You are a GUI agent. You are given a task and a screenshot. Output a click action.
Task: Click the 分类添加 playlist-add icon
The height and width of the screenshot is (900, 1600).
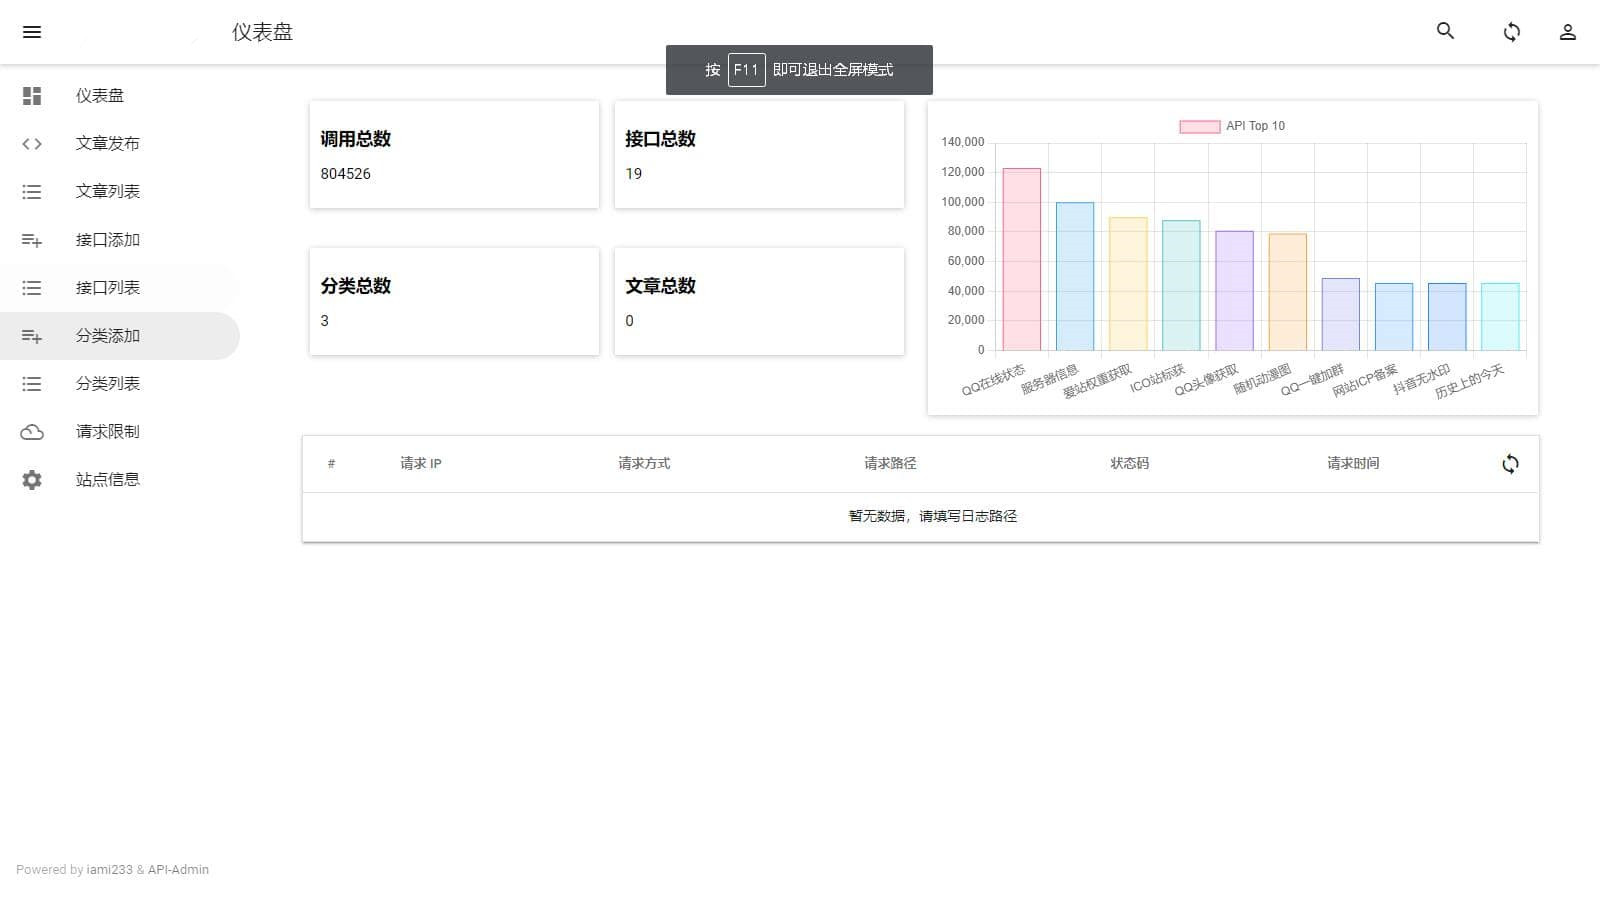coord(32,336)
